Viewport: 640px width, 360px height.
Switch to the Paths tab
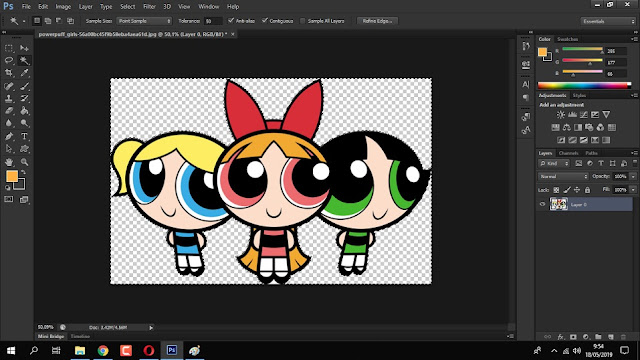(x=591, y=153)
